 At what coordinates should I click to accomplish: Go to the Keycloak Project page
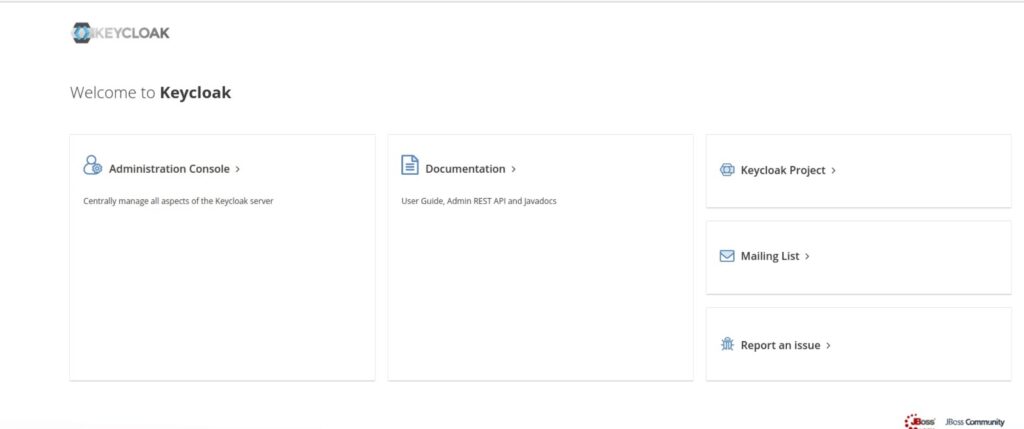[x=782, y=170]
